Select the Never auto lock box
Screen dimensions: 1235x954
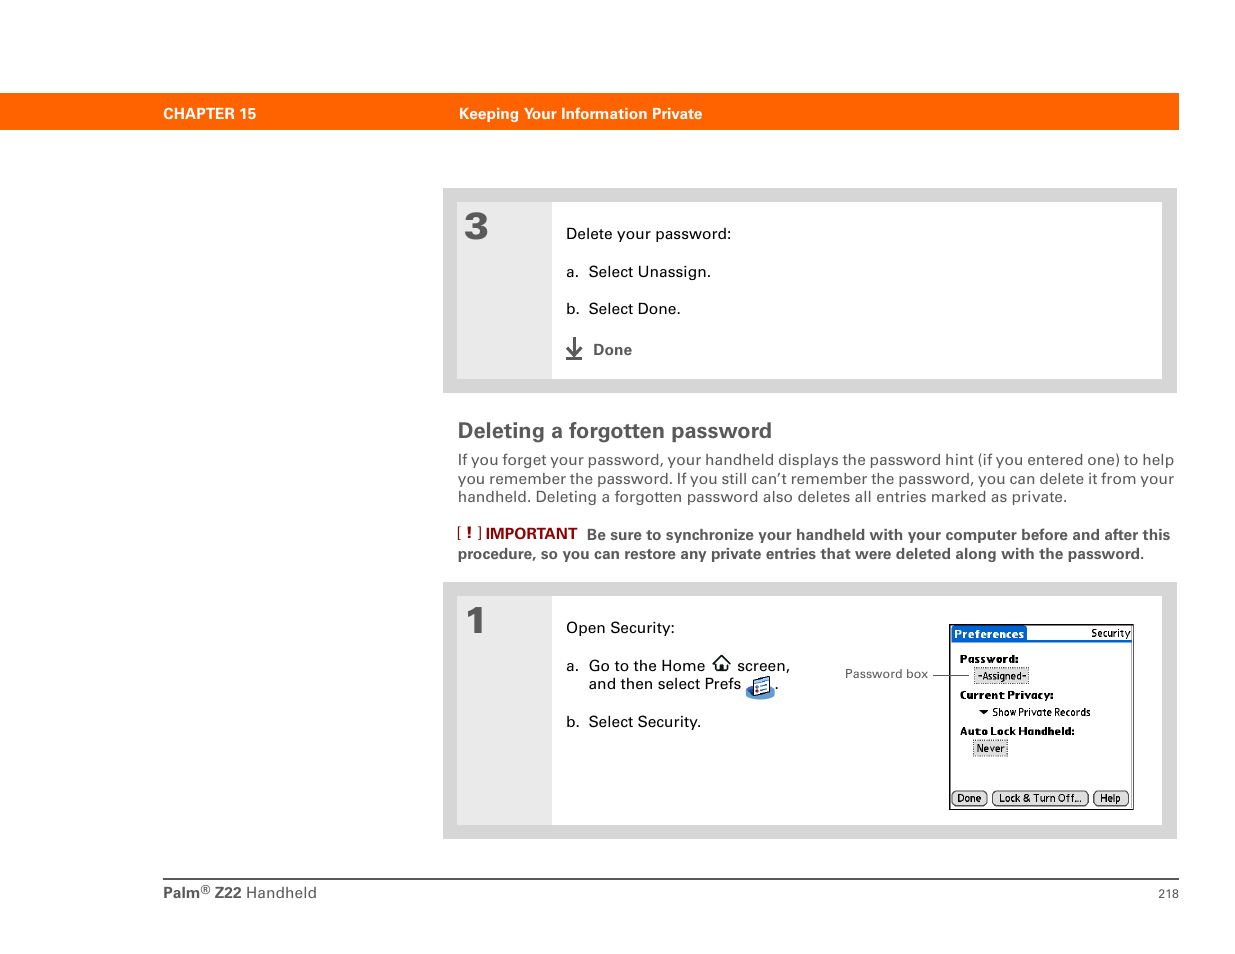[990, 748]
